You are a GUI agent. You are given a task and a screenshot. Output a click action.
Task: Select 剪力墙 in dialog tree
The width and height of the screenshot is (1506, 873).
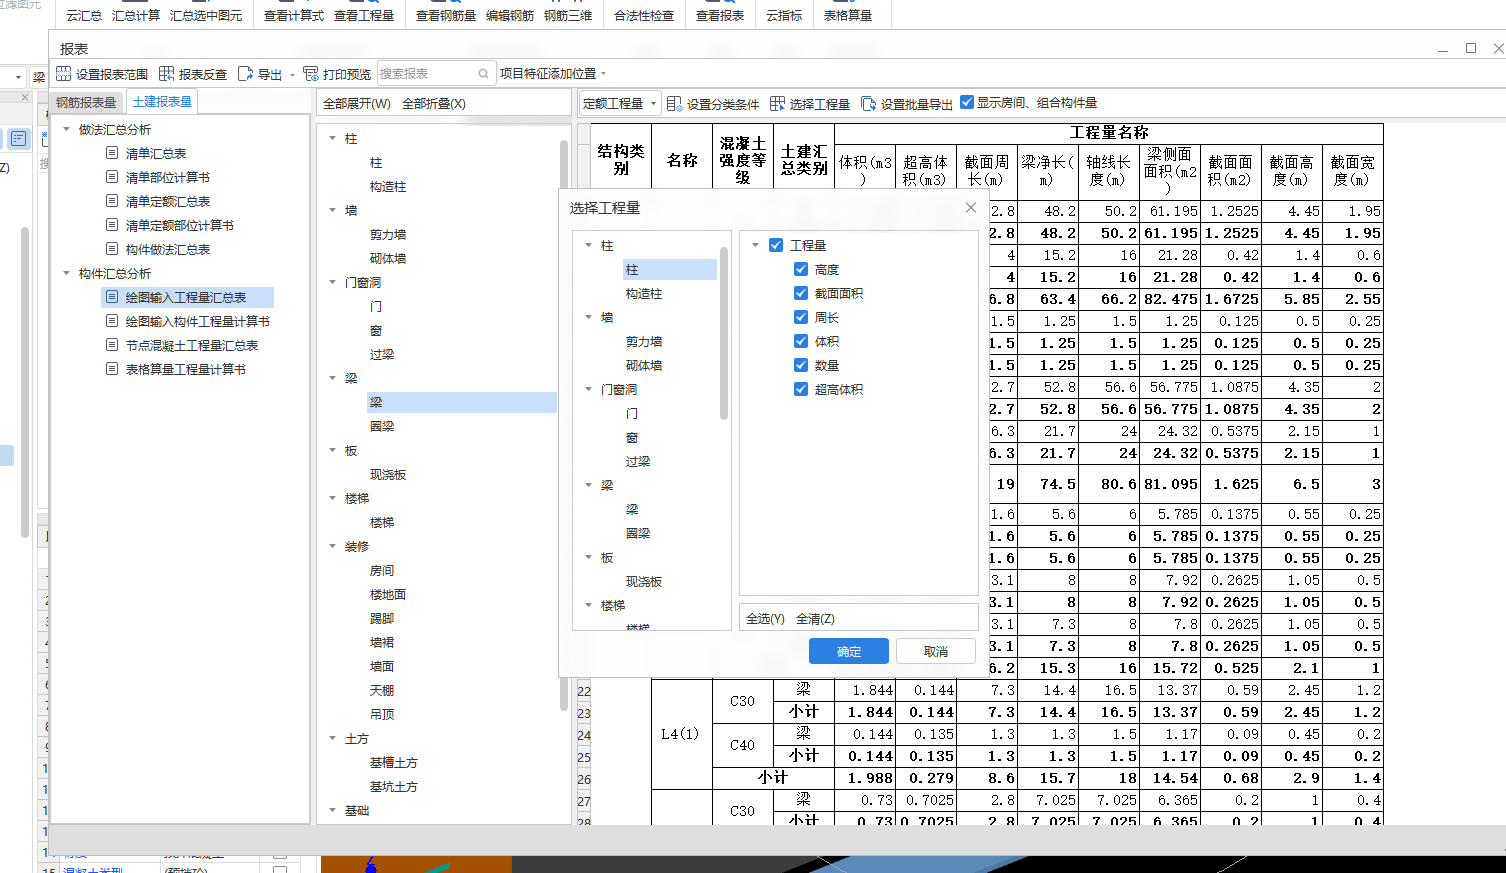click(644, 341)
